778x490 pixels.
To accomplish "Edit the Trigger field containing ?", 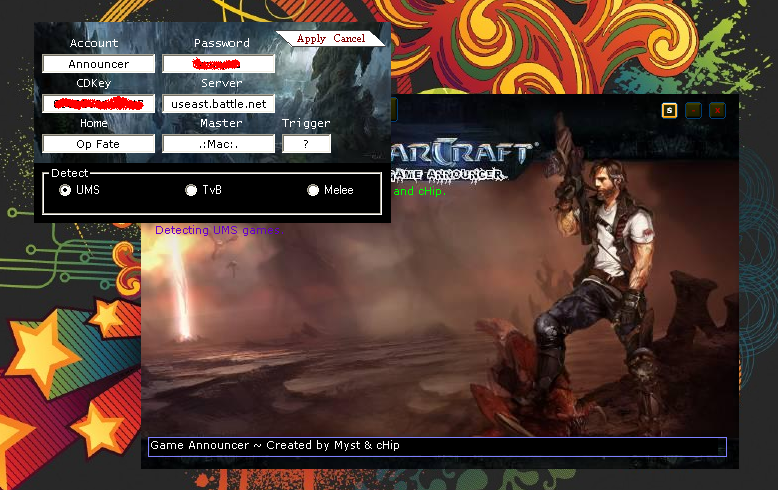I will click(x=306, y=144).
